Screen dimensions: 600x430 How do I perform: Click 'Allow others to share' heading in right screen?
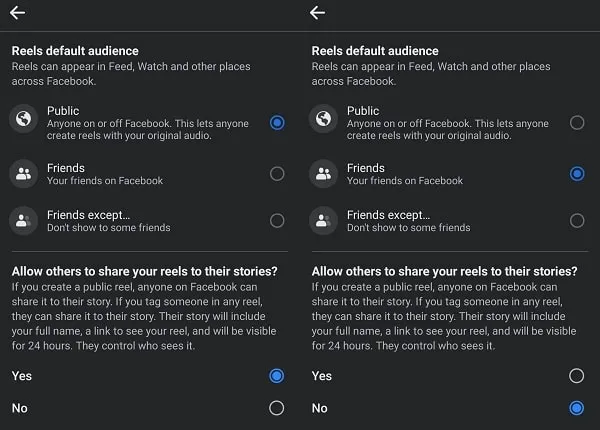[445, 271]
